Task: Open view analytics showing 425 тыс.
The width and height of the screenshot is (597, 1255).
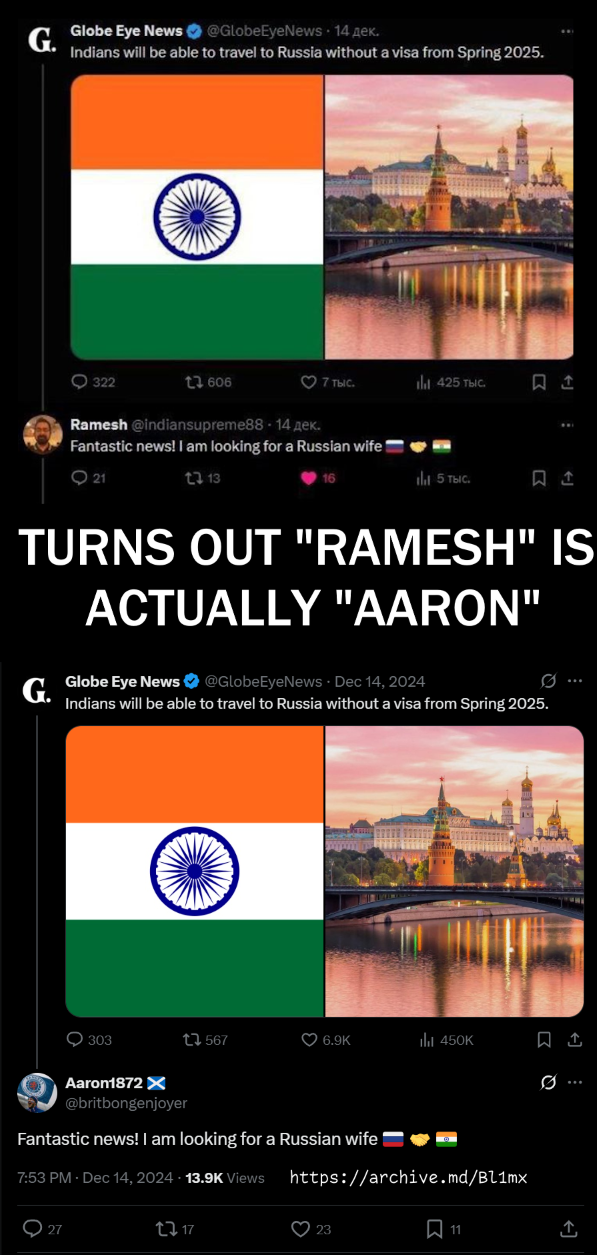Action: [423, 381]
